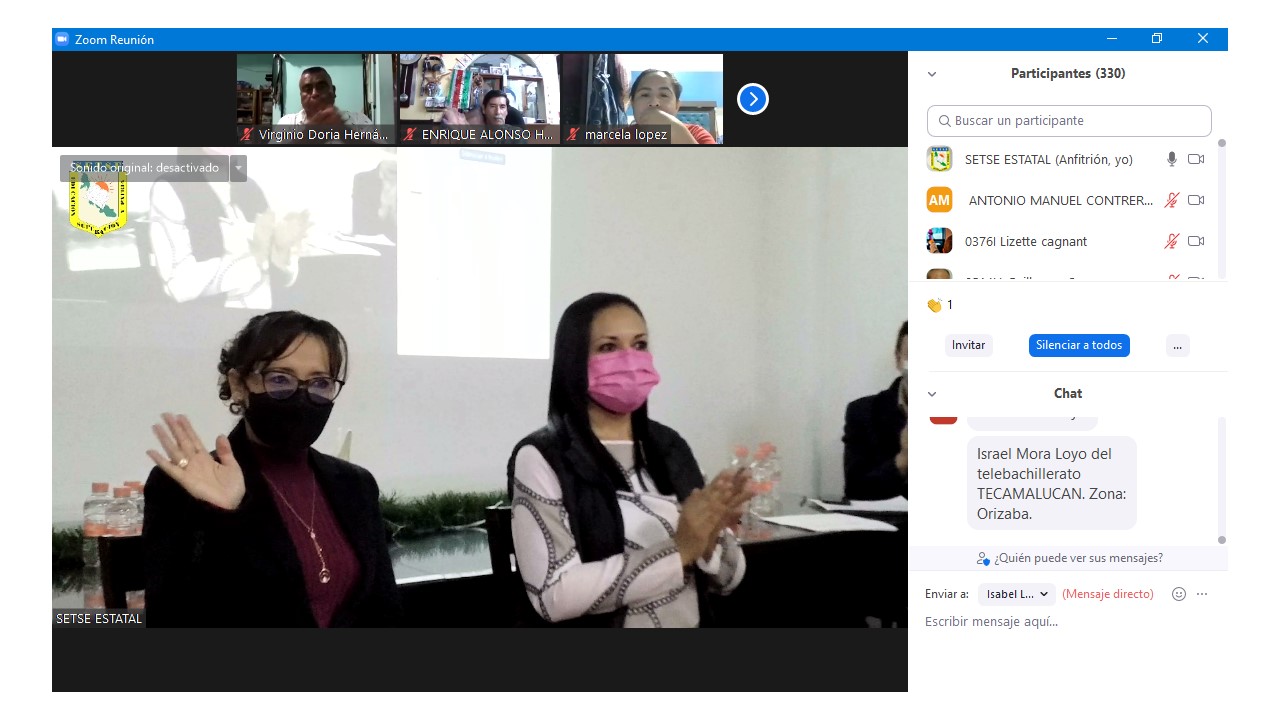Select marcela lopez video thumbnail
This screenshot has width=1280, height=720.
(643, 99)
